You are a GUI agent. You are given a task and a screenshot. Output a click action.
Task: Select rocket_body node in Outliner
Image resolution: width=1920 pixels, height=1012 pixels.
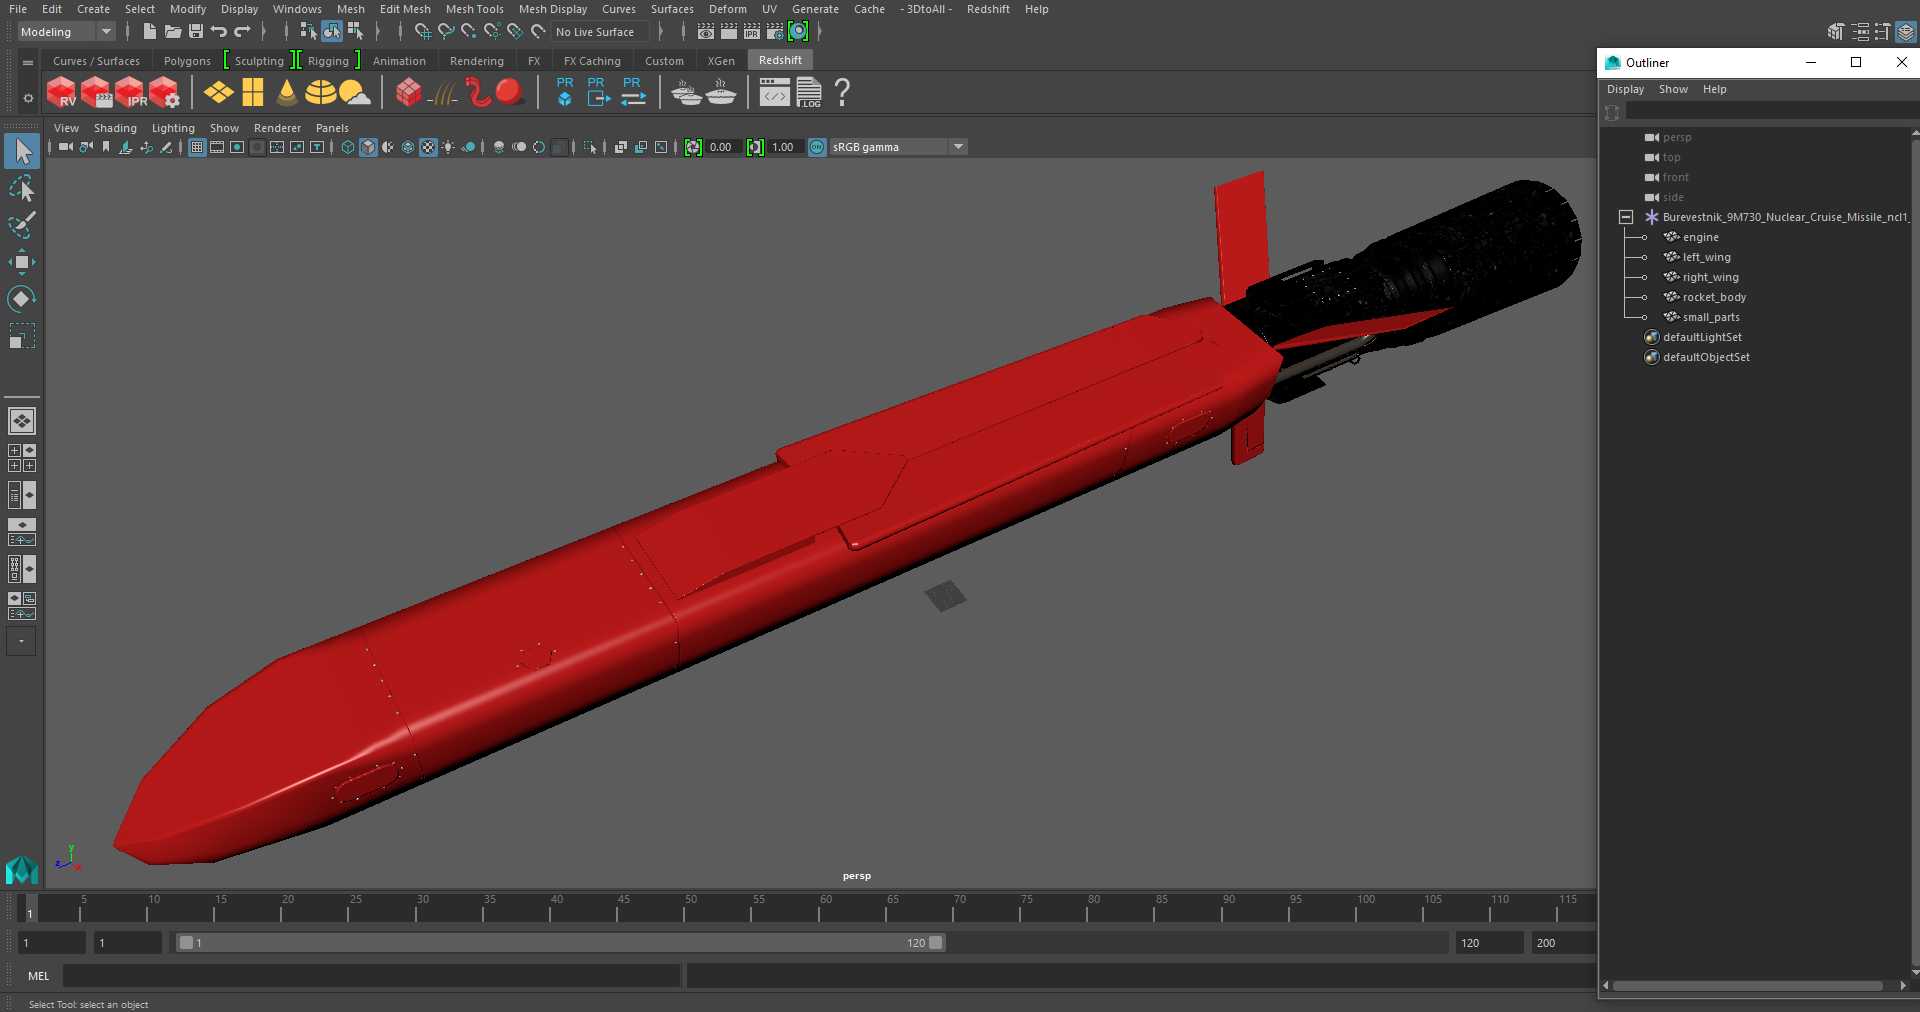[x=1714, y=297]
